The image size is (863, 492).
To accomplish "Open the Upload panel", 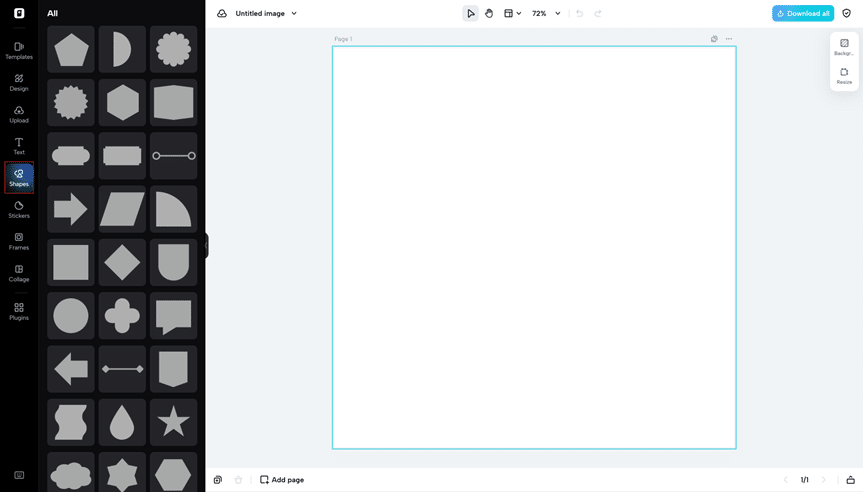I will click(19, 114).
